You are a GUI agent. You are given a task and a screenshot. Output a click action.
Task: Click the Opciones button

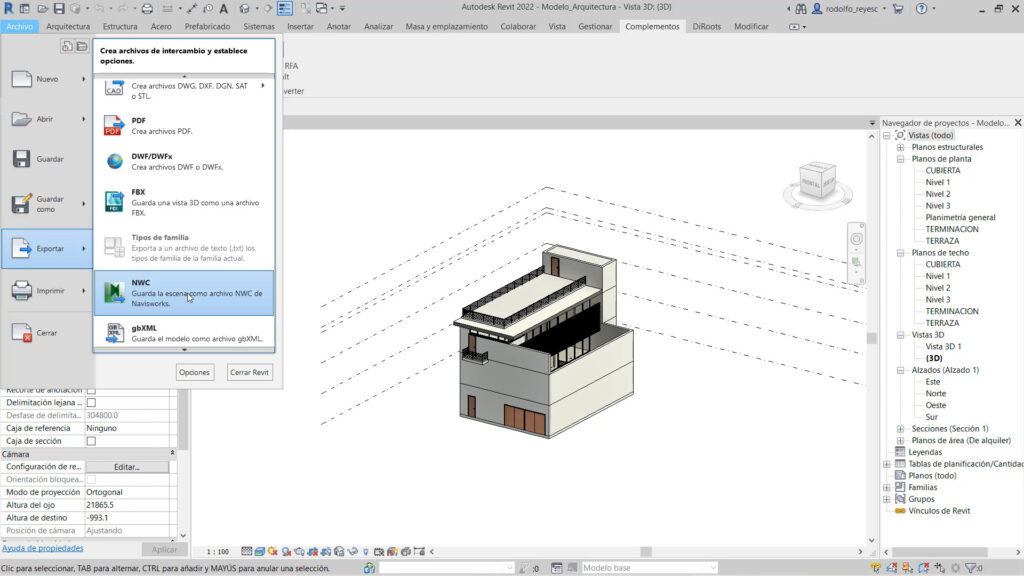(194, 372)
